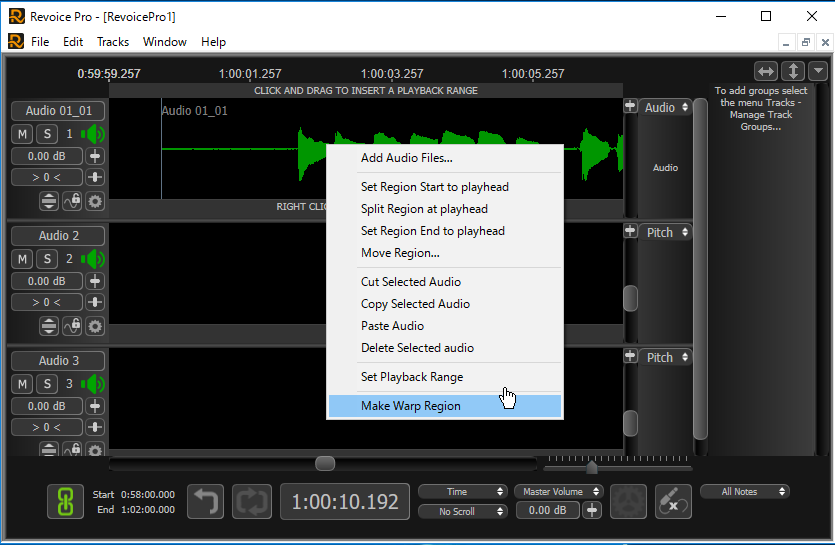Open the Audio 2 track gear settings

click(x=95, y=326)
